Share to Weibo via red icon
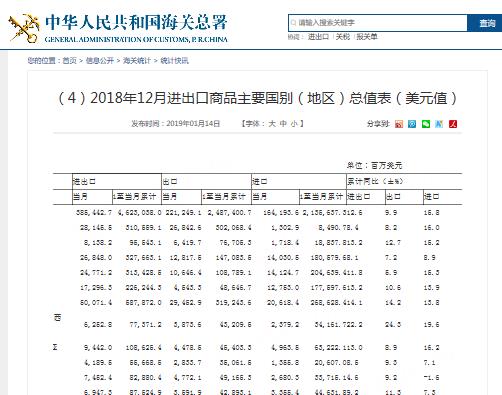The width and height of the screenshot is (502, 395). 399,124
